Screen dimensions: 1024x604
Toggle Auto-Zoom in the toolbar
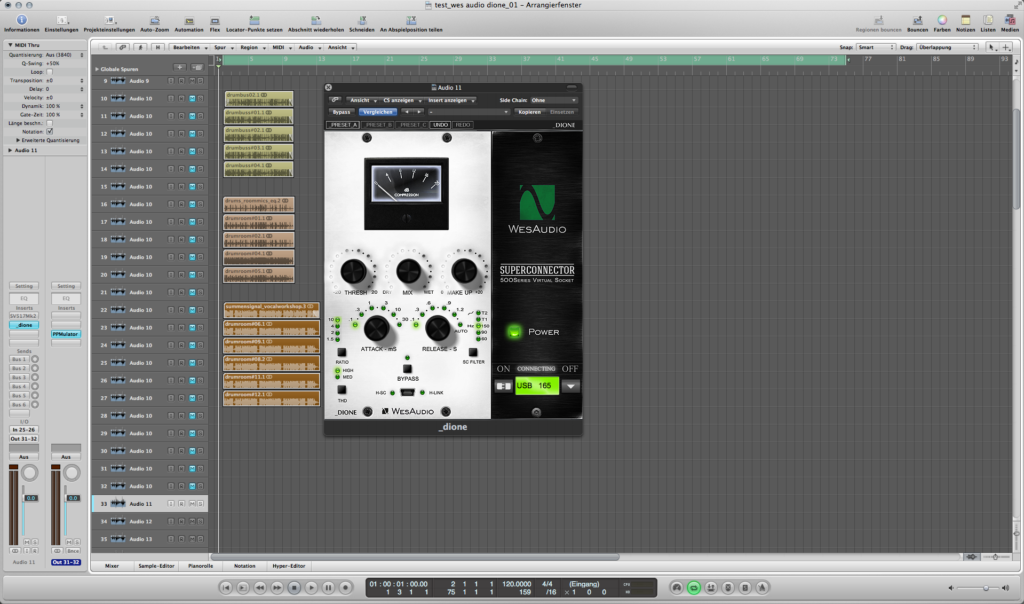(x=154, y=20)
